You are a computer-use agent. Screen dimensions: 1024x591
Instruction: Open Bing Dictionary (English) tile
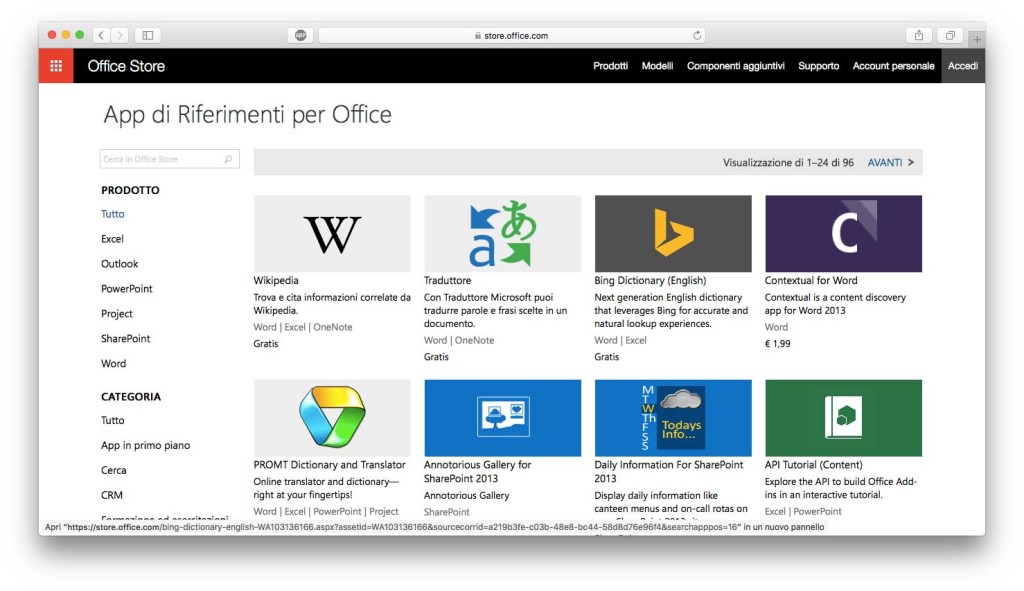(x=672, y=232)
